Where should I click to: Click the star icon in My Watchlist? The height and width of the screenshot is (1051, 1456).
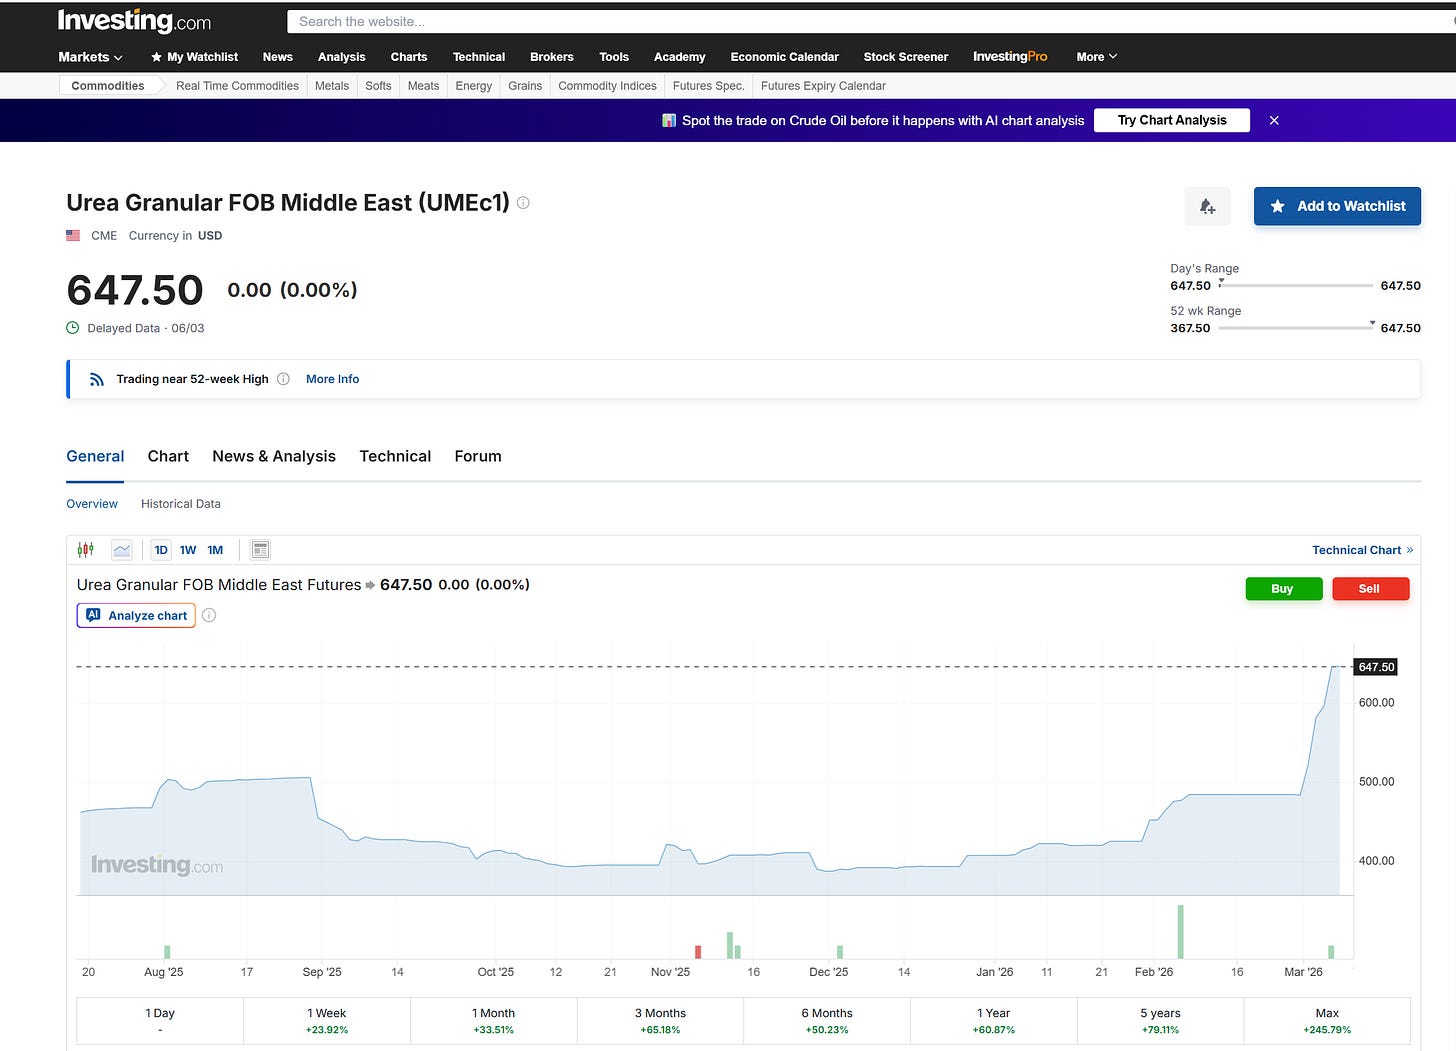[x=156, y=57]
